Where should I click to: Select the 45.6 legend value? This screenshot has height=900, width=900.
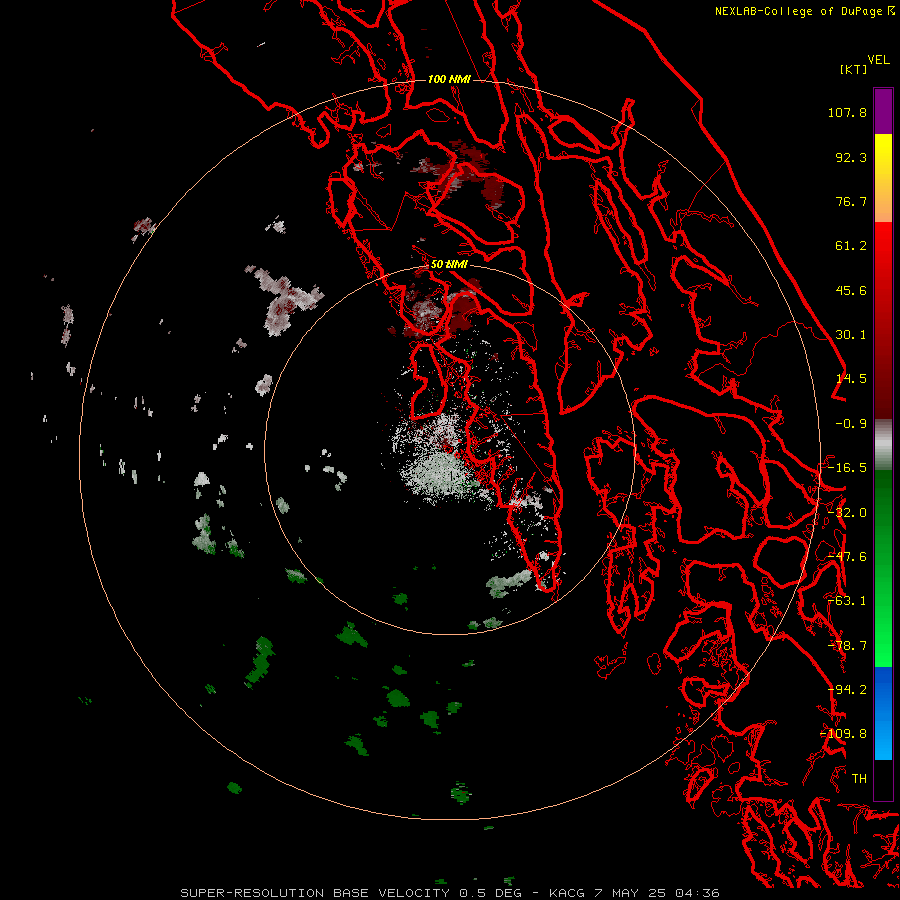pos(851,290)
